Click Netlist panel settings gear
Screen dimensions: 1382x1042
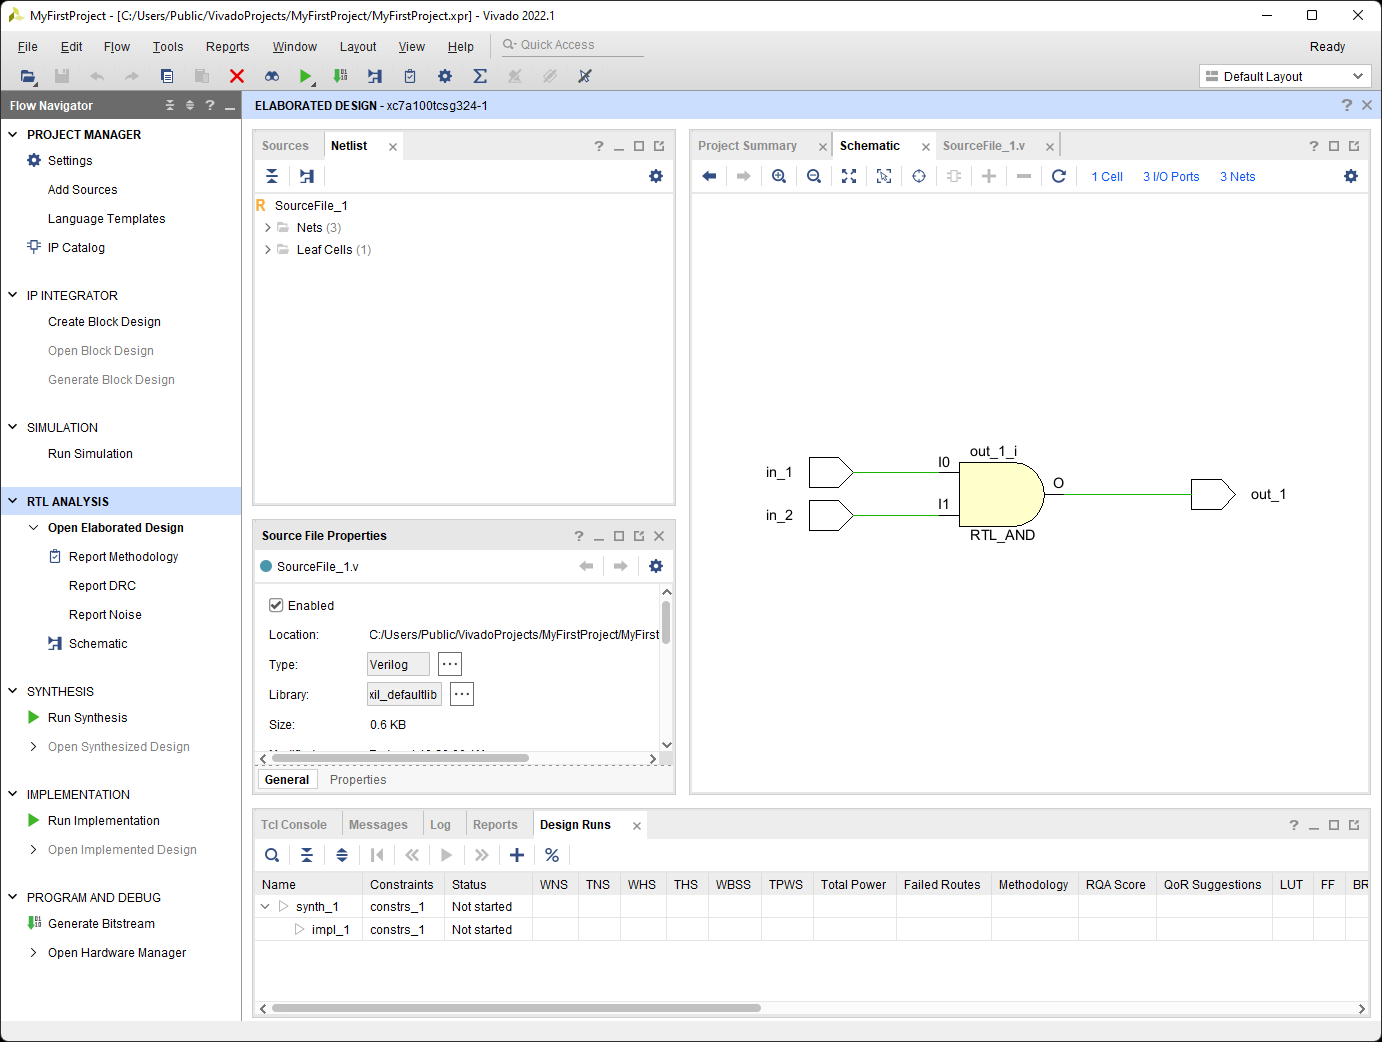coord(656,176)
